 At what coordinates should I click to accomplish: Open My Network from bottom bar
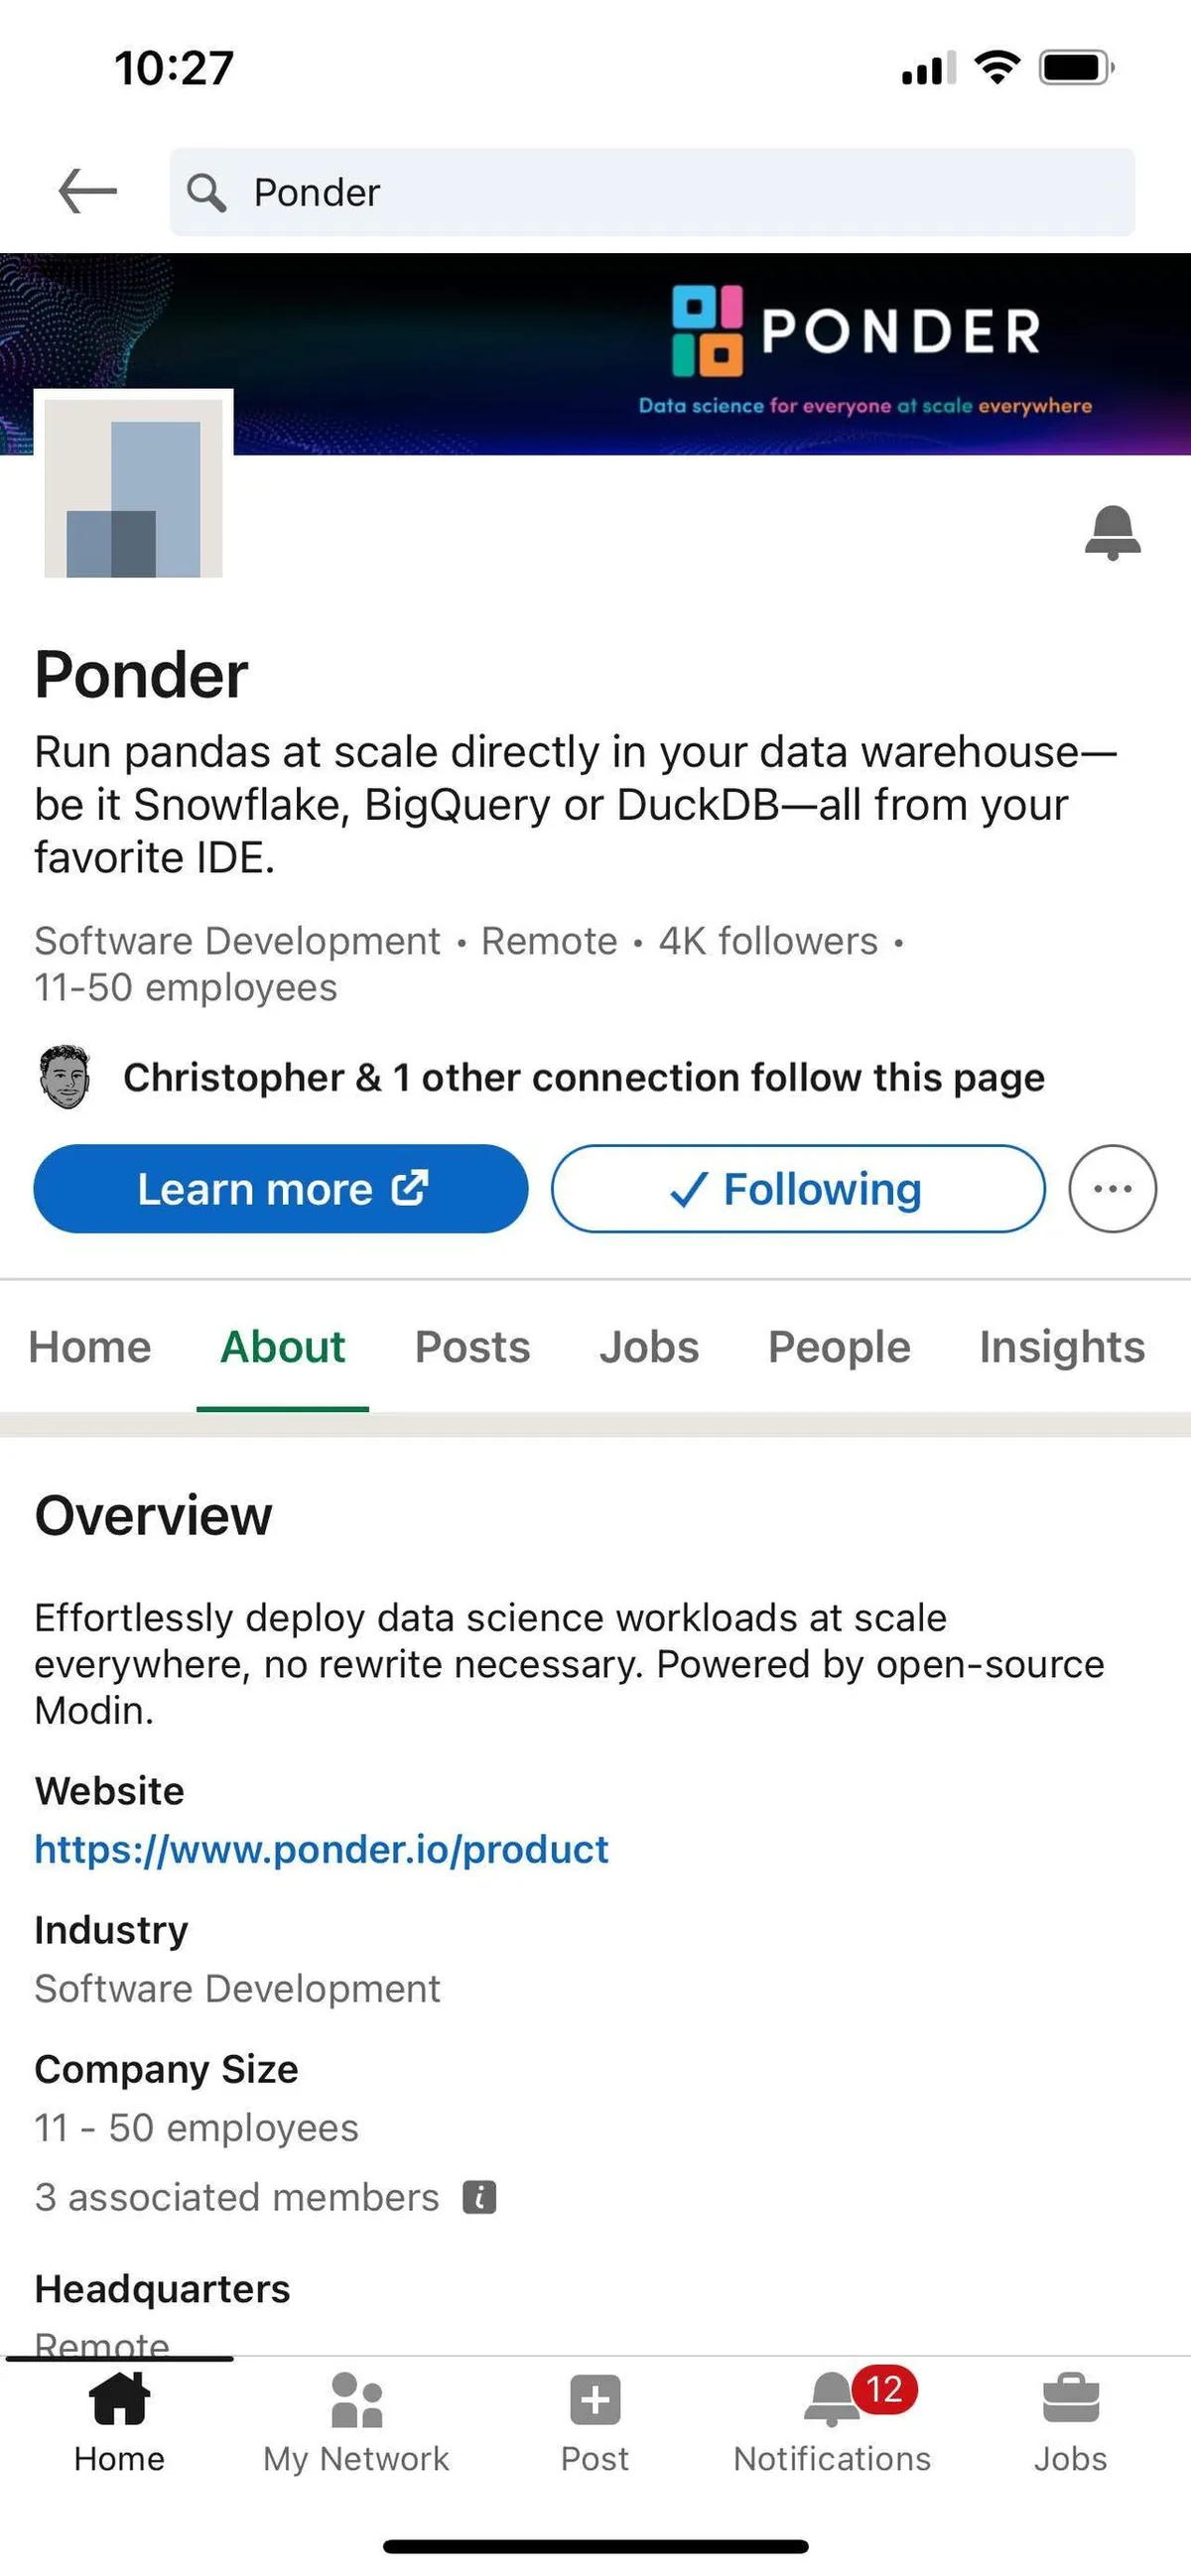[x=356, y=2423]
